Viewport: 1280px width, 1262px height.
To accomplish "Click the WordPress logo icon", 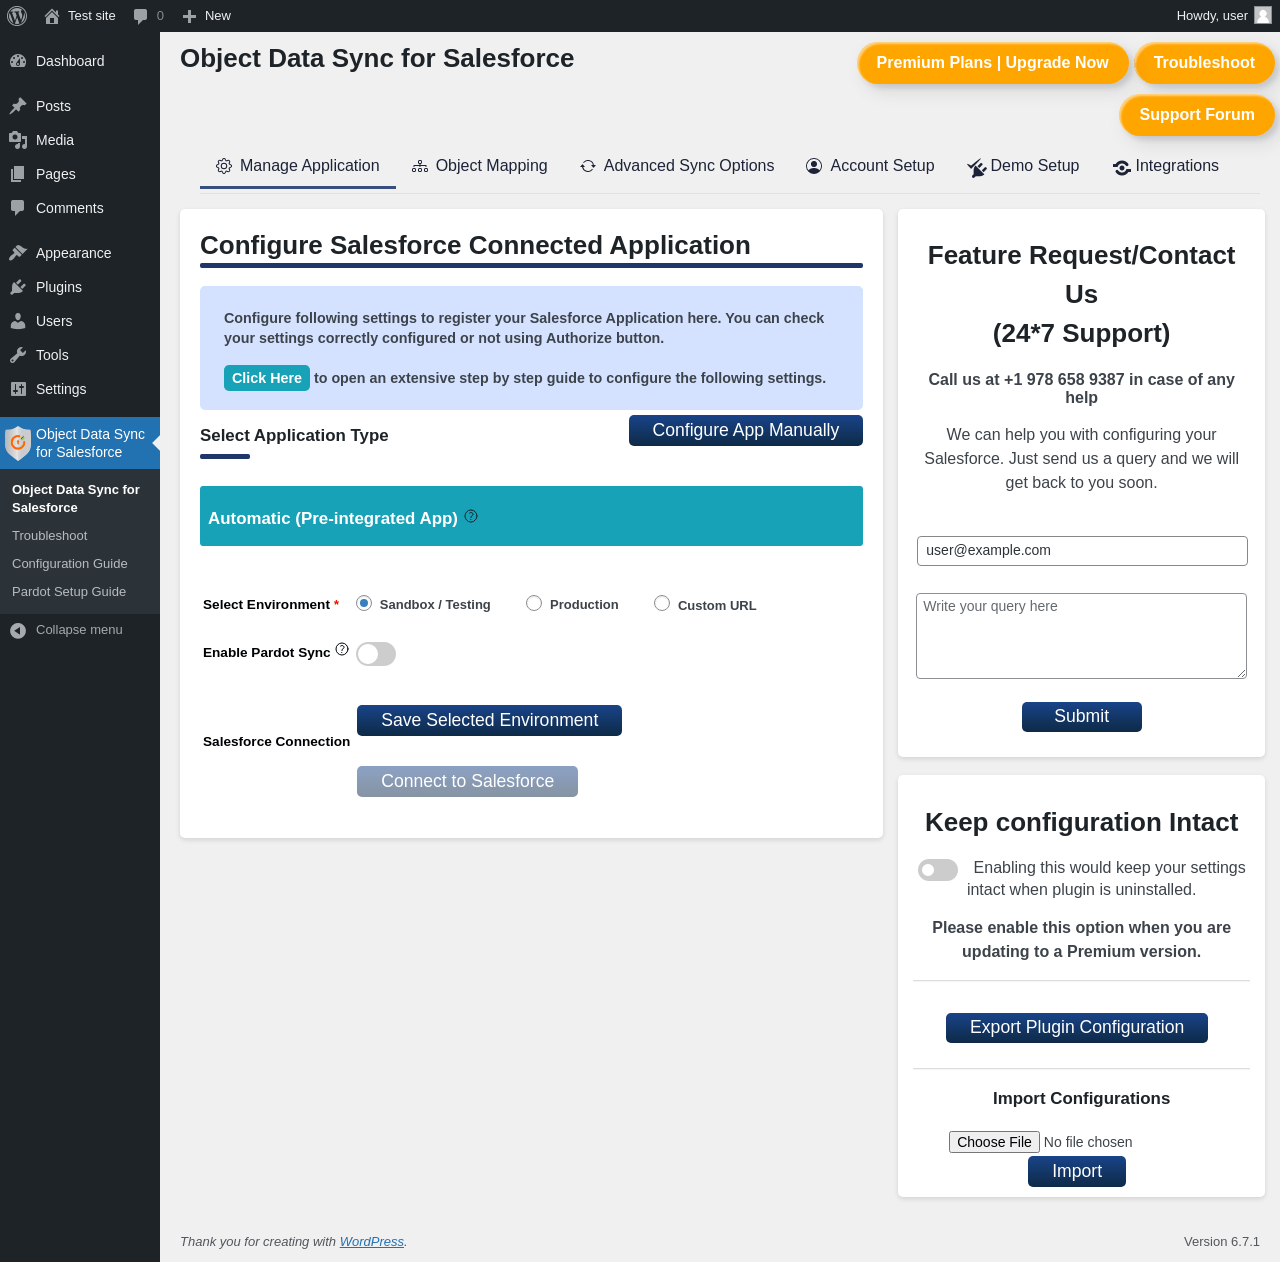I will (17, 16).
